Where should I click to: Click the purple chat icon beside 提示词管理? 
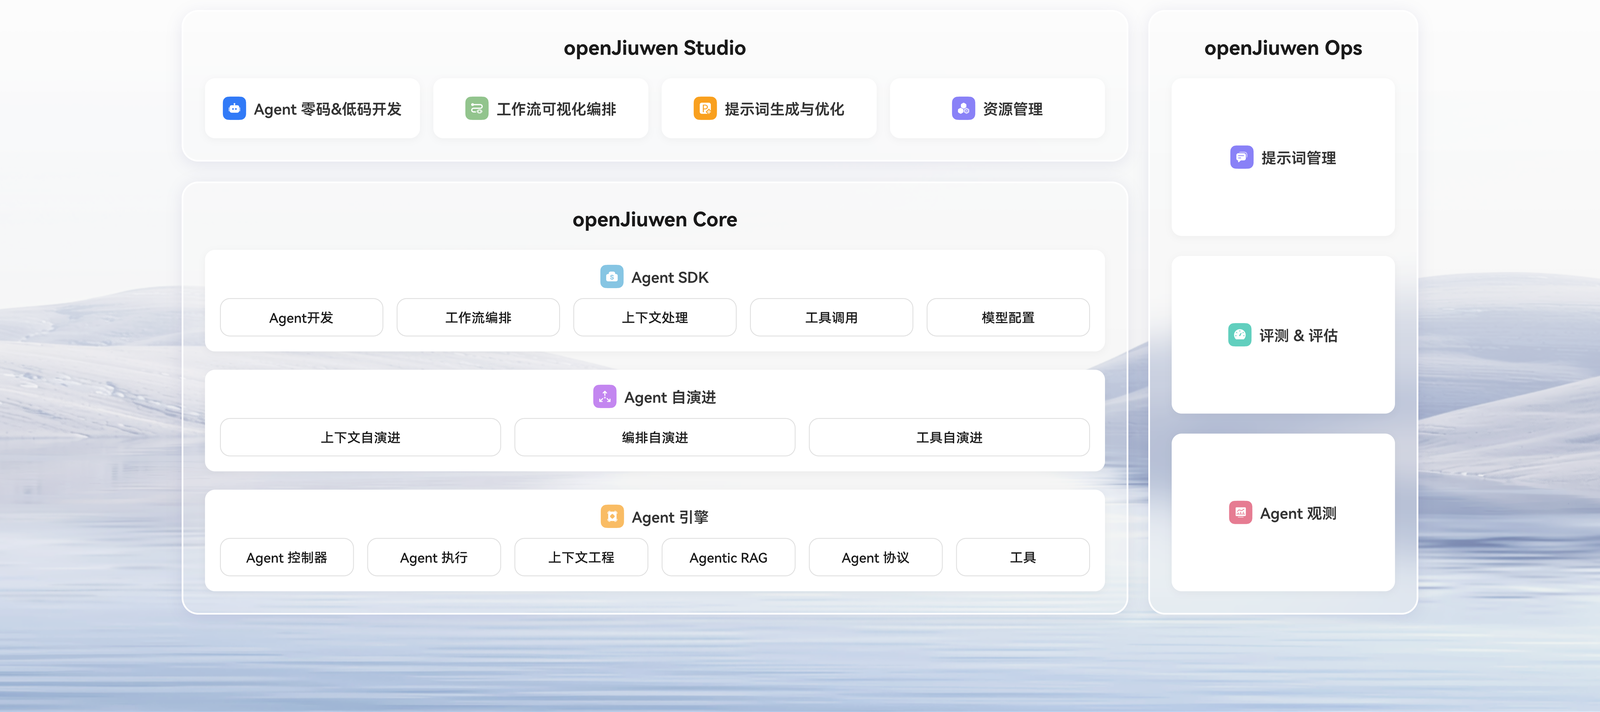click(x=1241, y=157)
